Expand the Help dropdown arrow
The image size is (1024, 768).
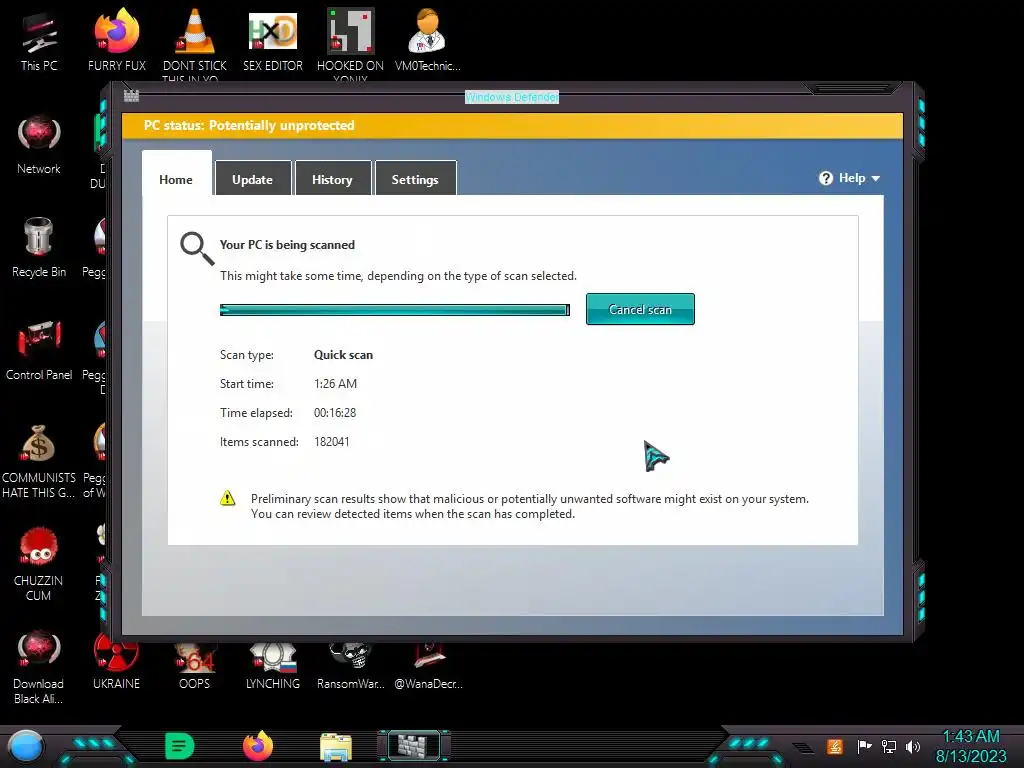[876, 178]
